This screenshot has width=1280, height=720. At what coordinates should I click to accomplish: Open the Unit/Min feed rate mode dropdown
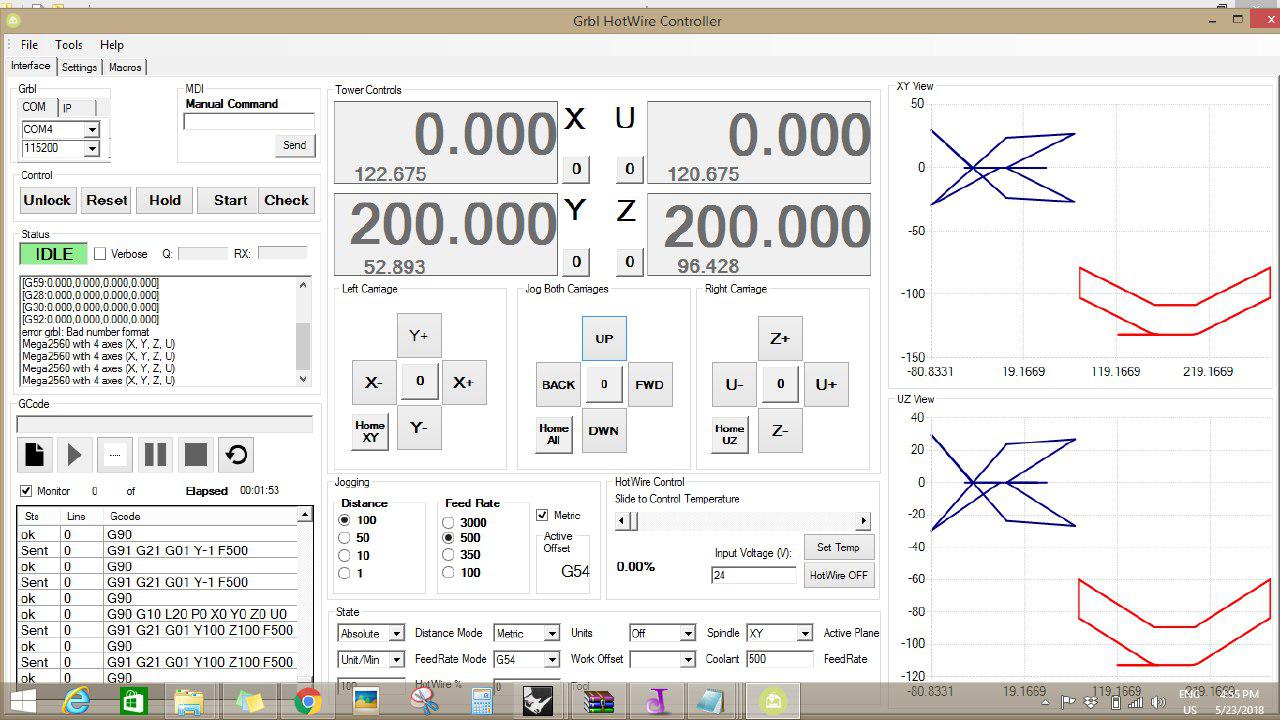click(396, 660)
